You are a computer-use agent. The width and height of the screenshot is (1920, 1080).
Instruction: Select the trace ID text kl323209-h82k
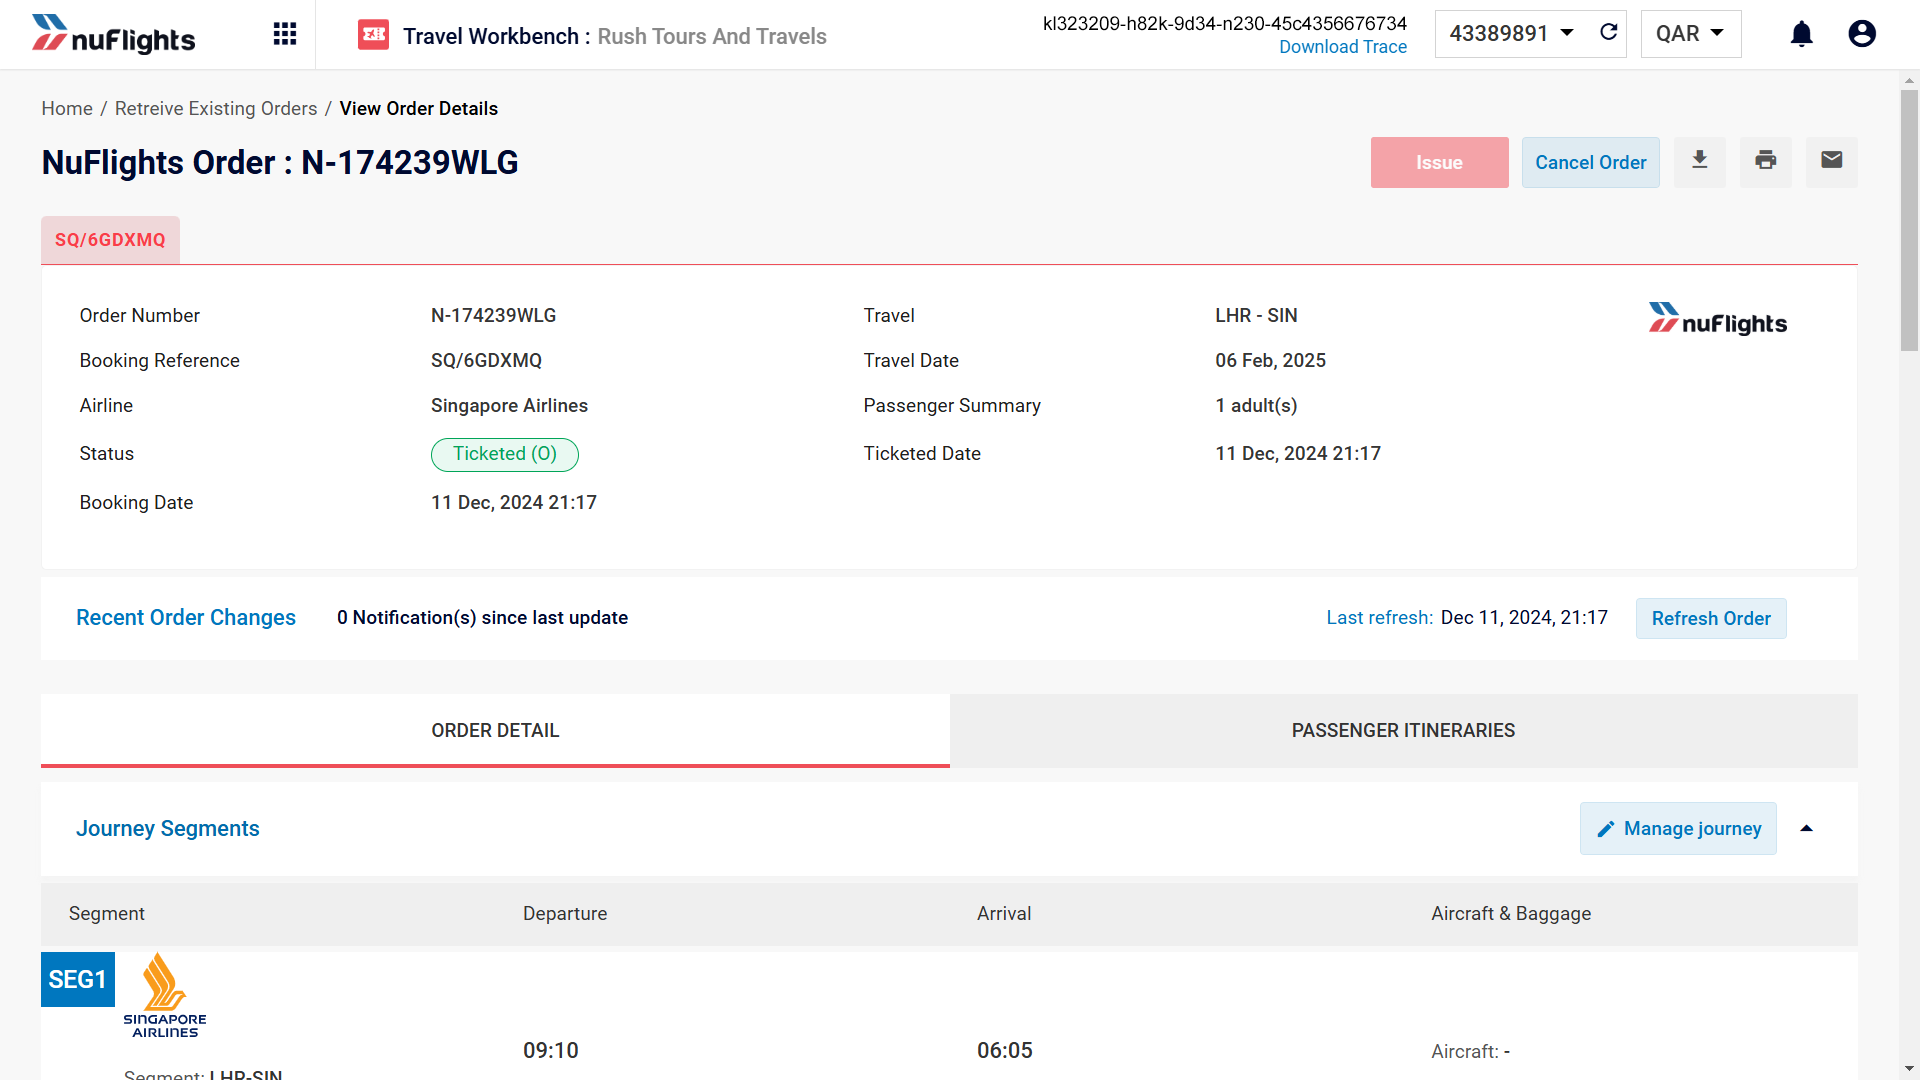click(x=1224, y=23)
